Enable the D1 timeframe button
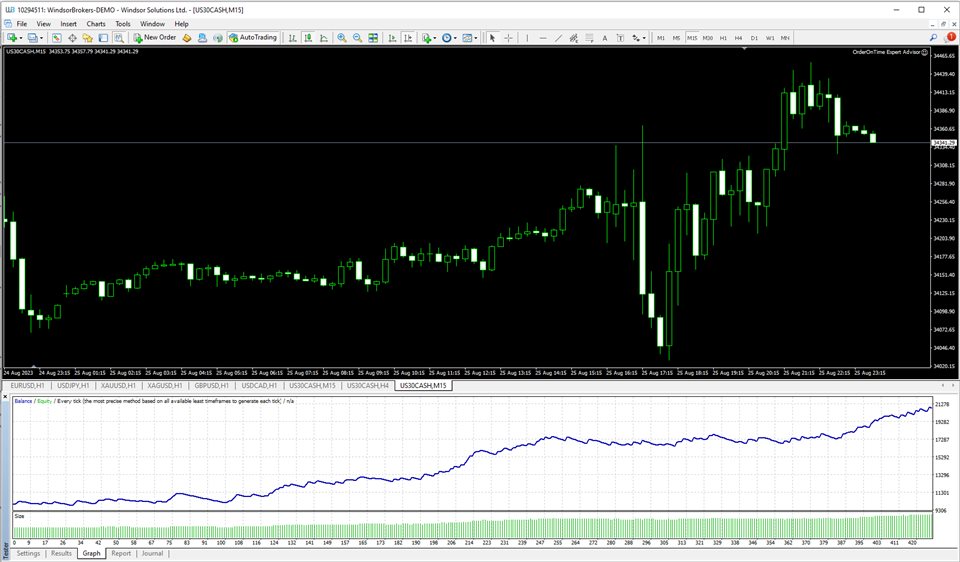960x562 pixels. (x=754, y=38)
